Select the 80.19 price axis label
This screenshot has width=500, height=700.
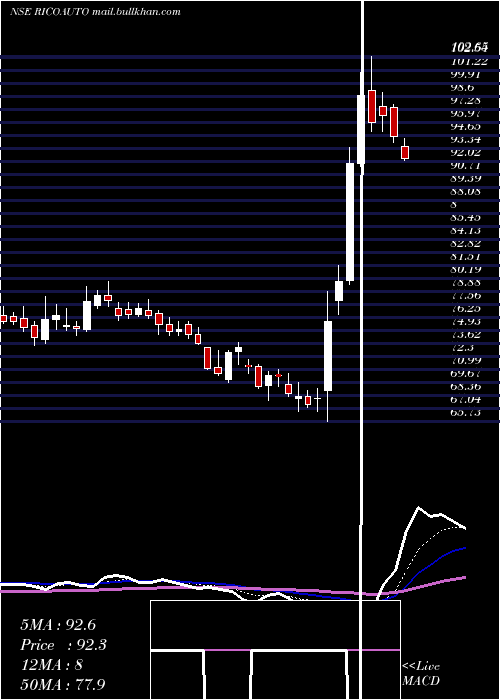467,269
